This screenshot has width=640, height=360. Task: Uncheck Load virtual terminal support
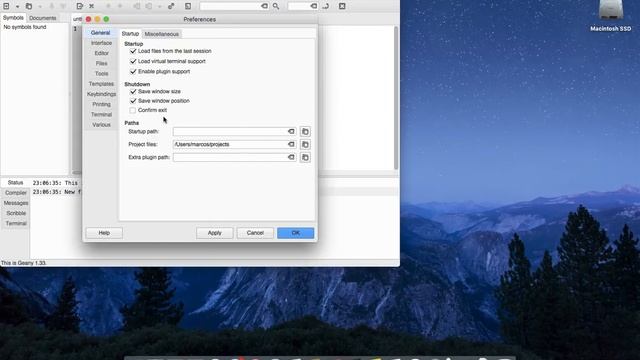(x=133, y=61)
